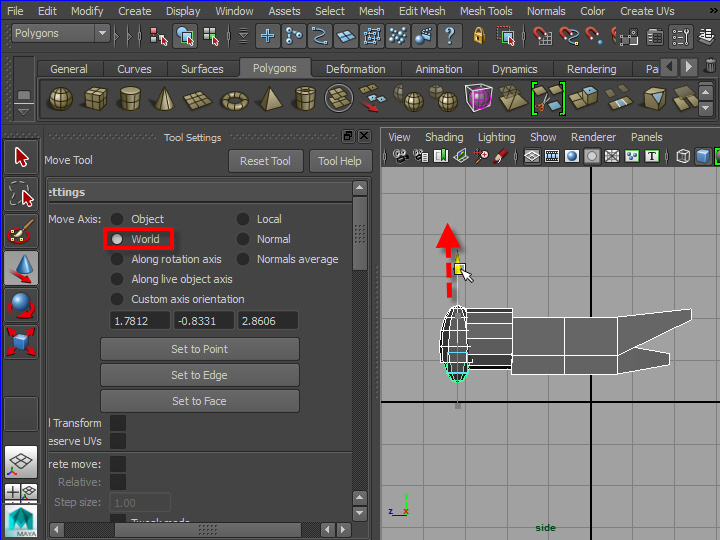This screenshot has height=540, width=720.
Task: Float the Tool Settings panel
Action: click(348, 136)
